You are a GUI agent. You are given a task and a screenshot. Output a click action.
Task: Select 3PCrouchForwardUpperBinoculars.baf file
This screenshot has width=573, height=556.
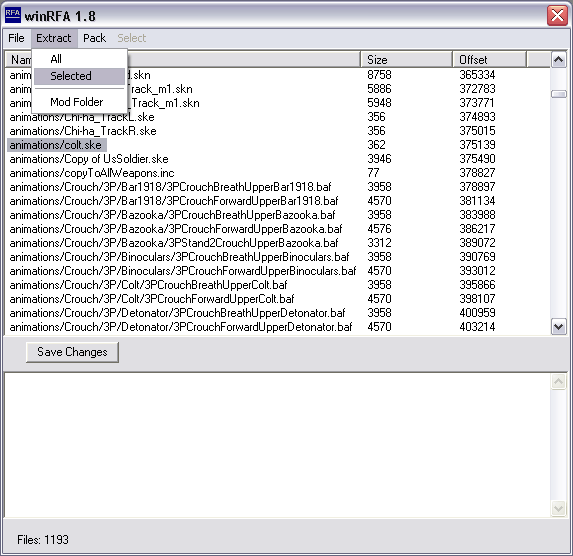pos(183,271)
